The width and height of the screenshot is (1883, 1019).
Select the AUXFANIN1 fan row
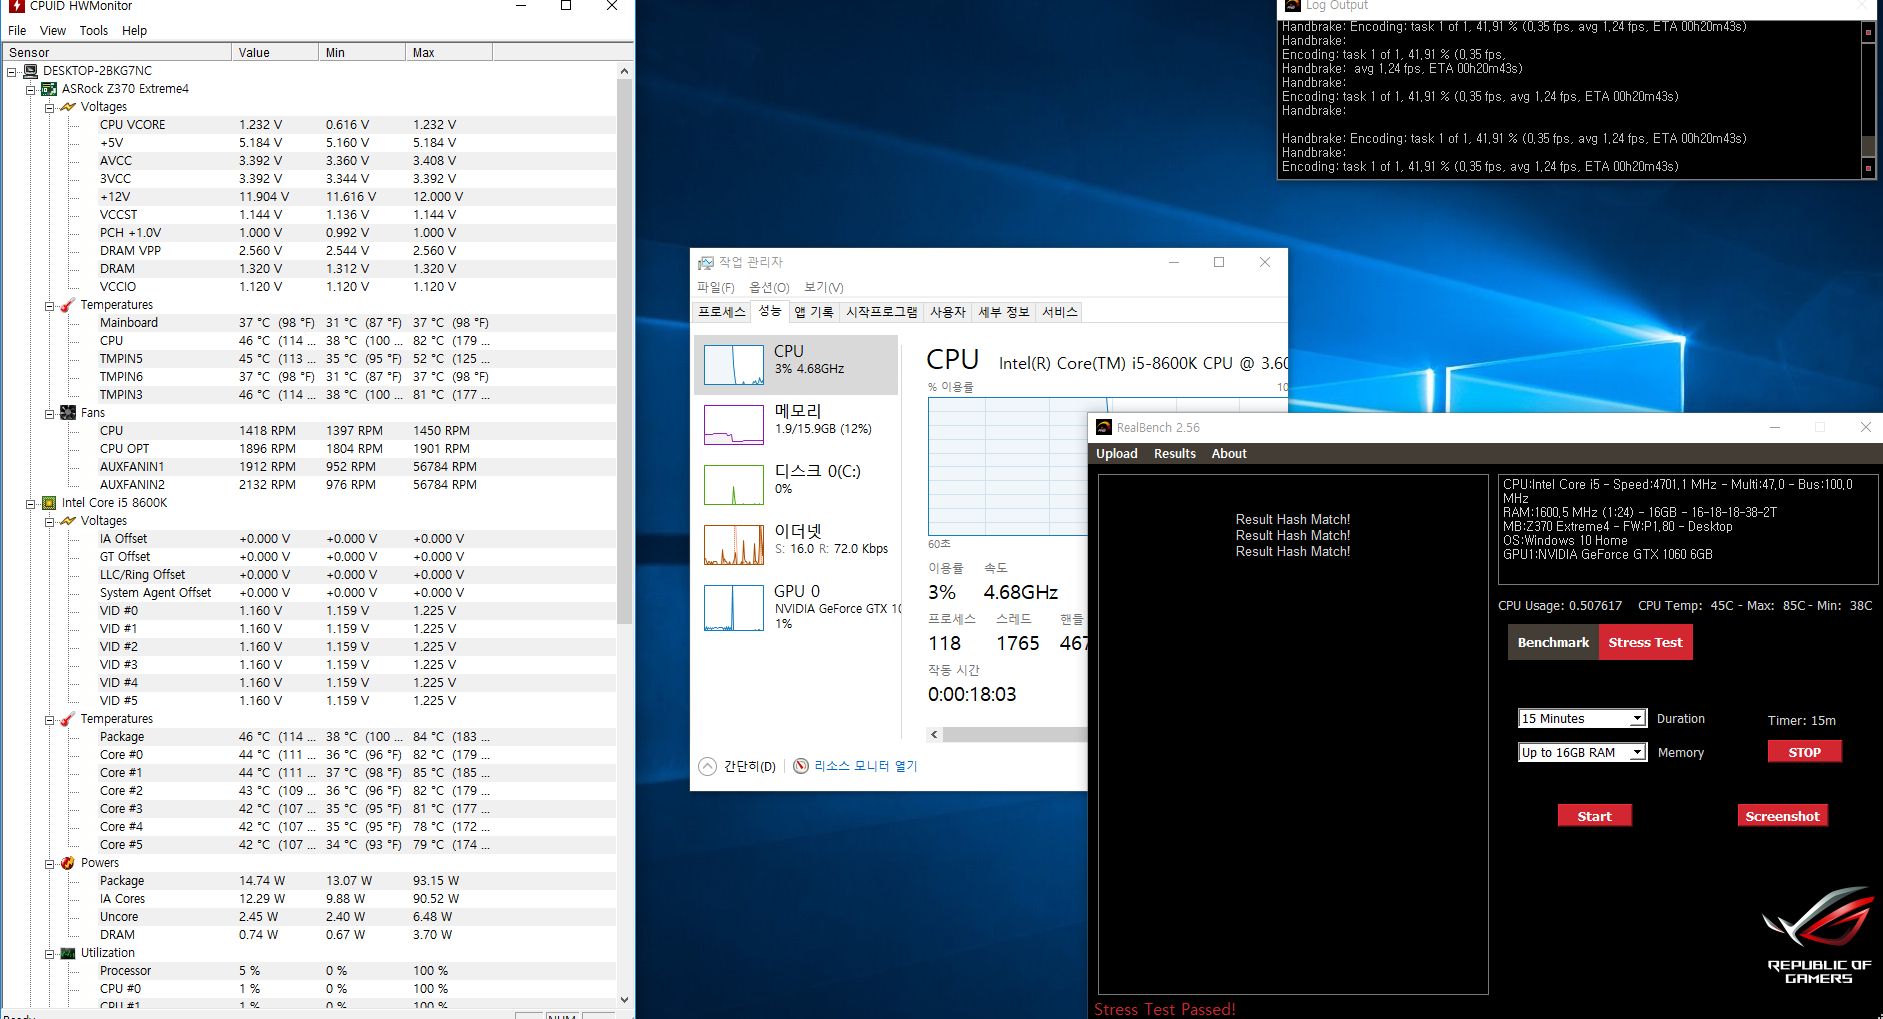click(308, 467)
